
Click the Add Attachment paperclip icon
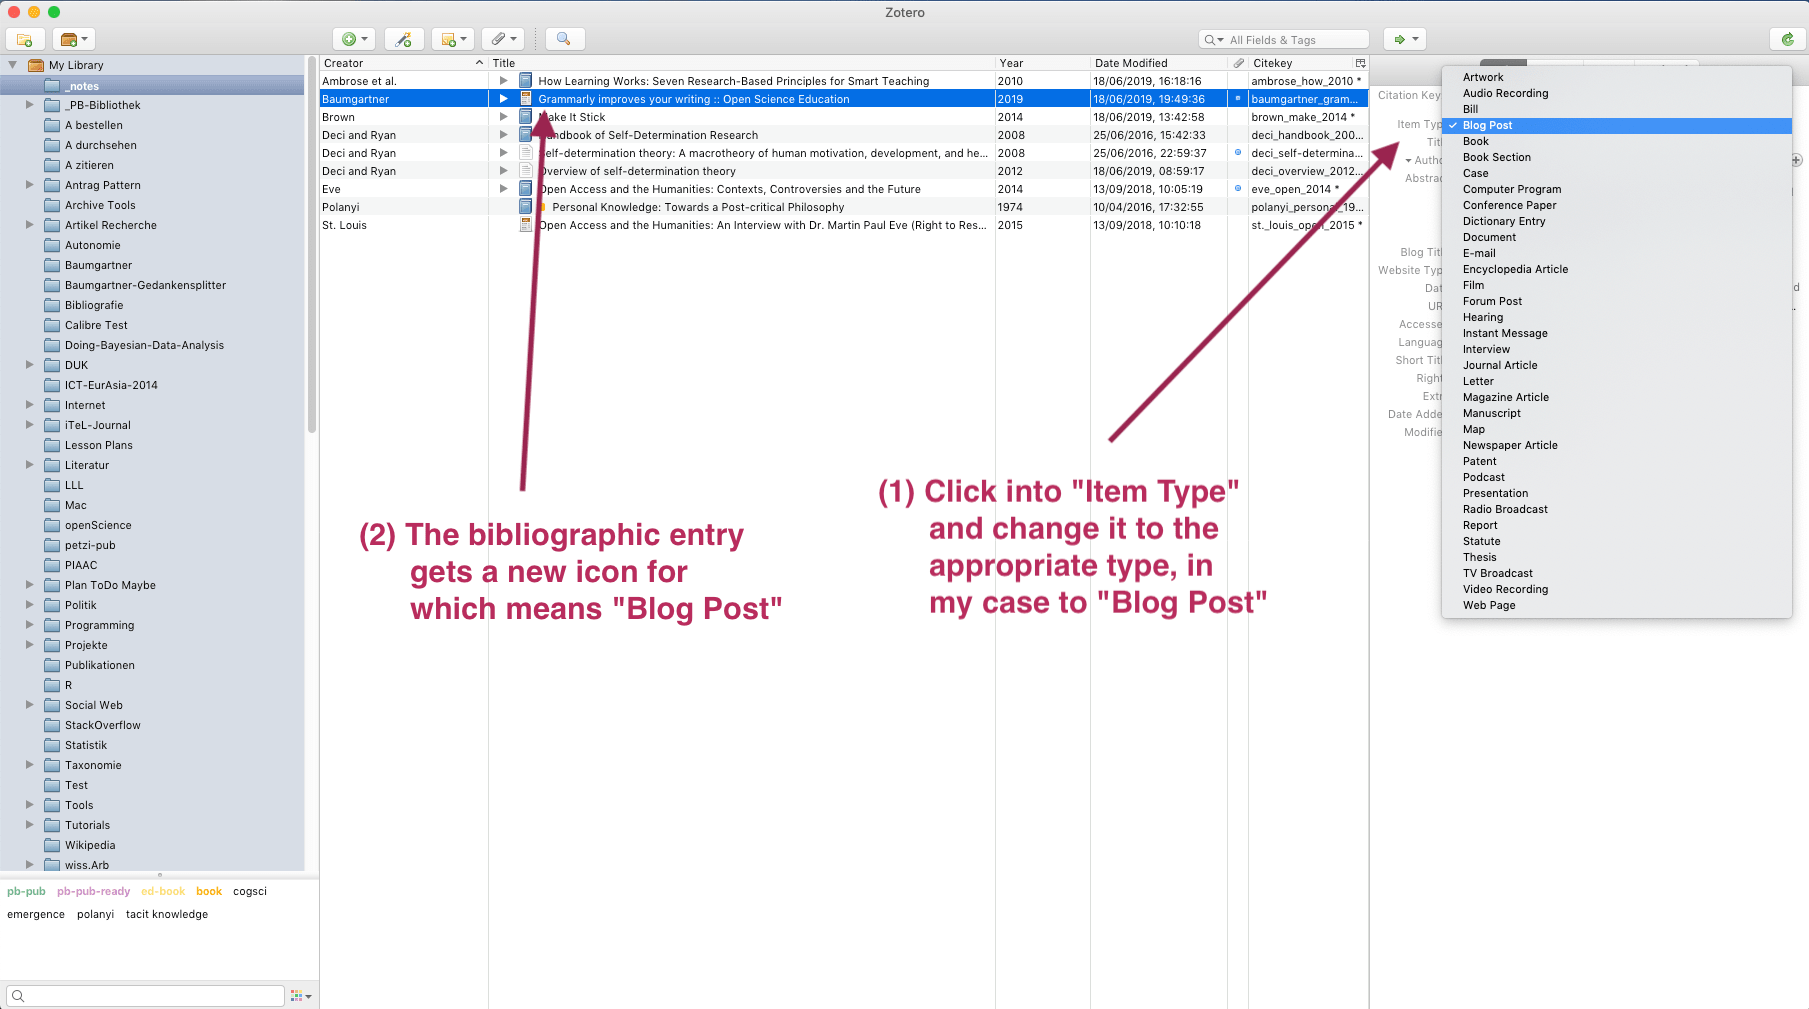point(497,38)
